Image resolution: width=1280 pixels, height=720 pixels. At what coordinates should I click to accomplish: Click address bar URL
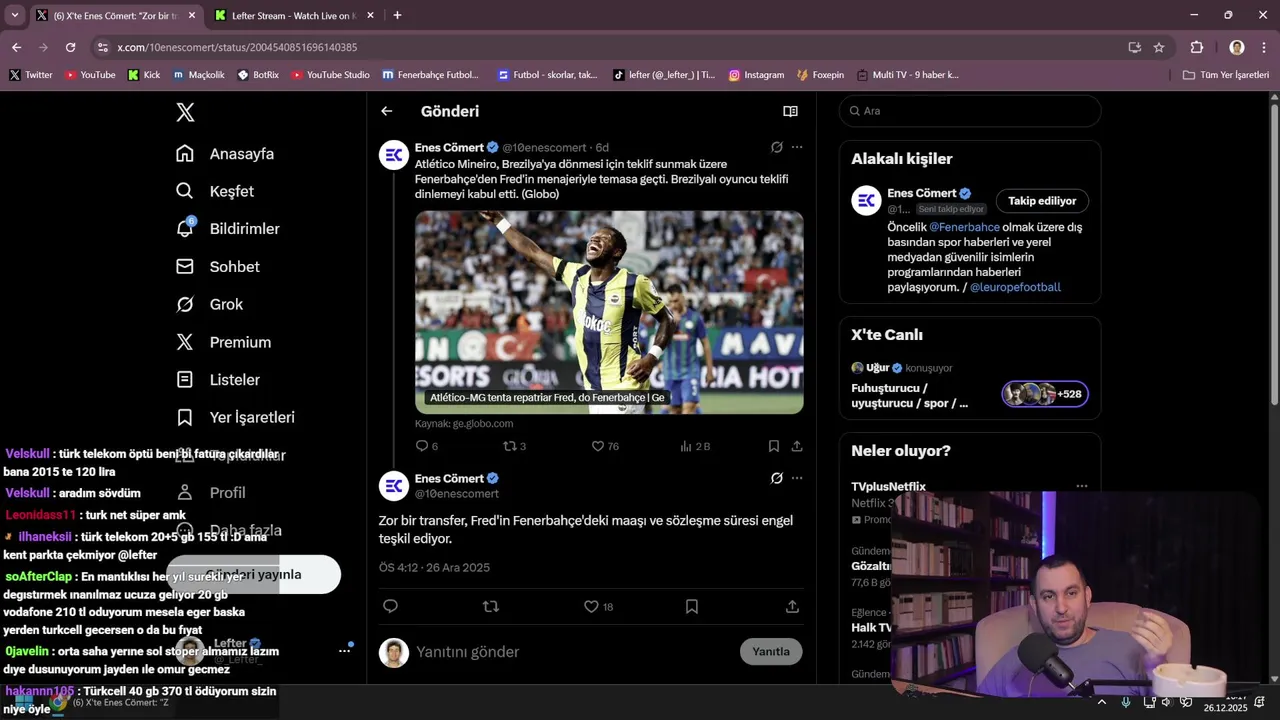237,47
